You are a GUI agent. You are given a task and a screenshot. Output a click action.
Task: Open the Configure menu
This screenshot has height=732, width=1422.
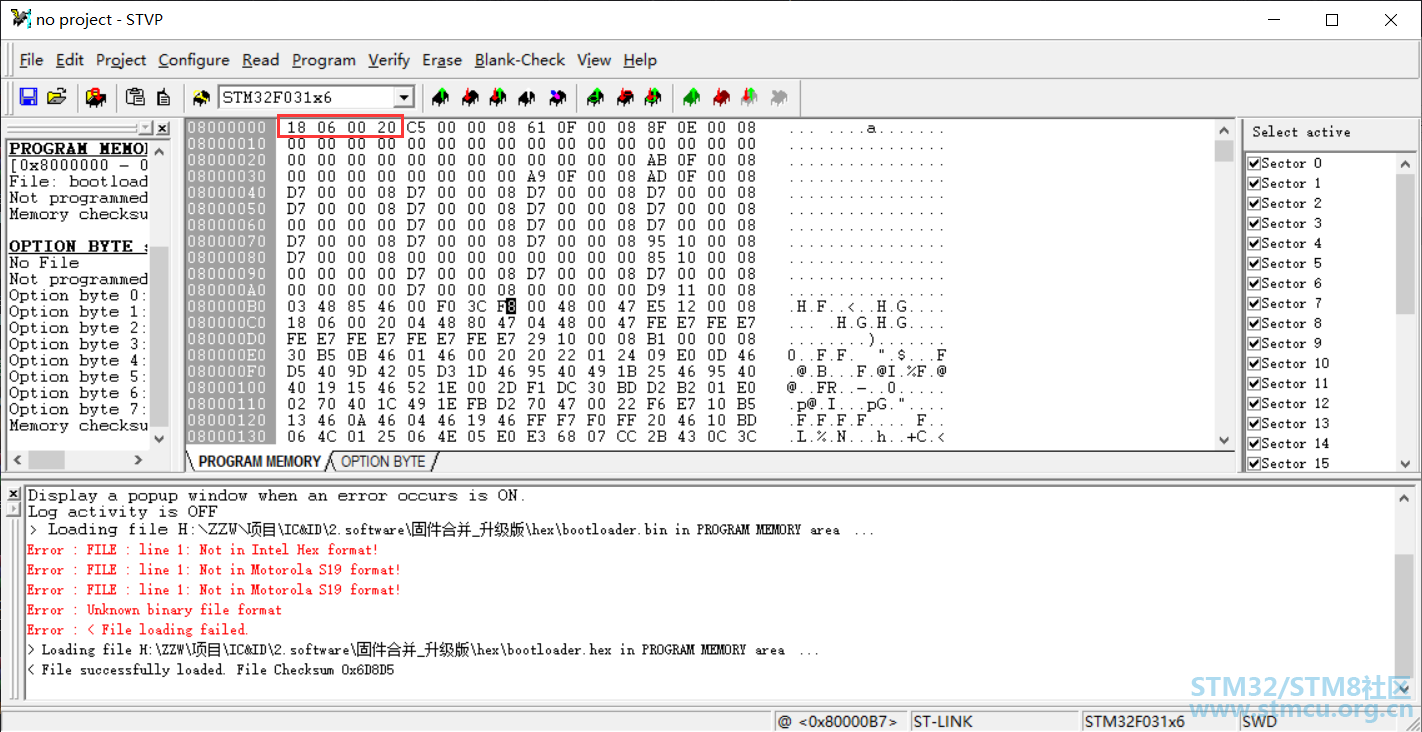(x=194, y=60)
